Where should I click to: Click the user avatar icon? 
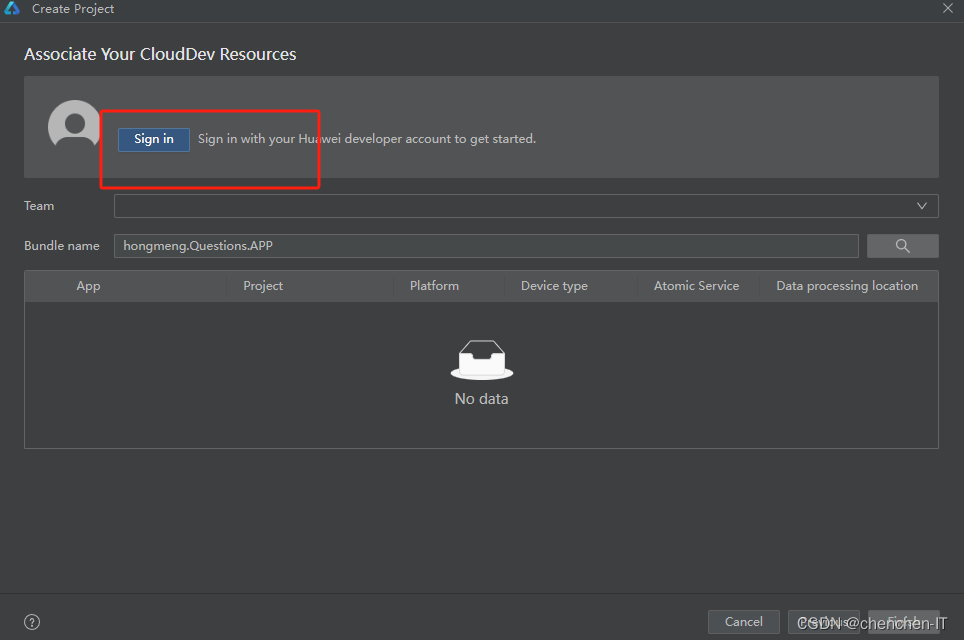[x=74, y=125]
